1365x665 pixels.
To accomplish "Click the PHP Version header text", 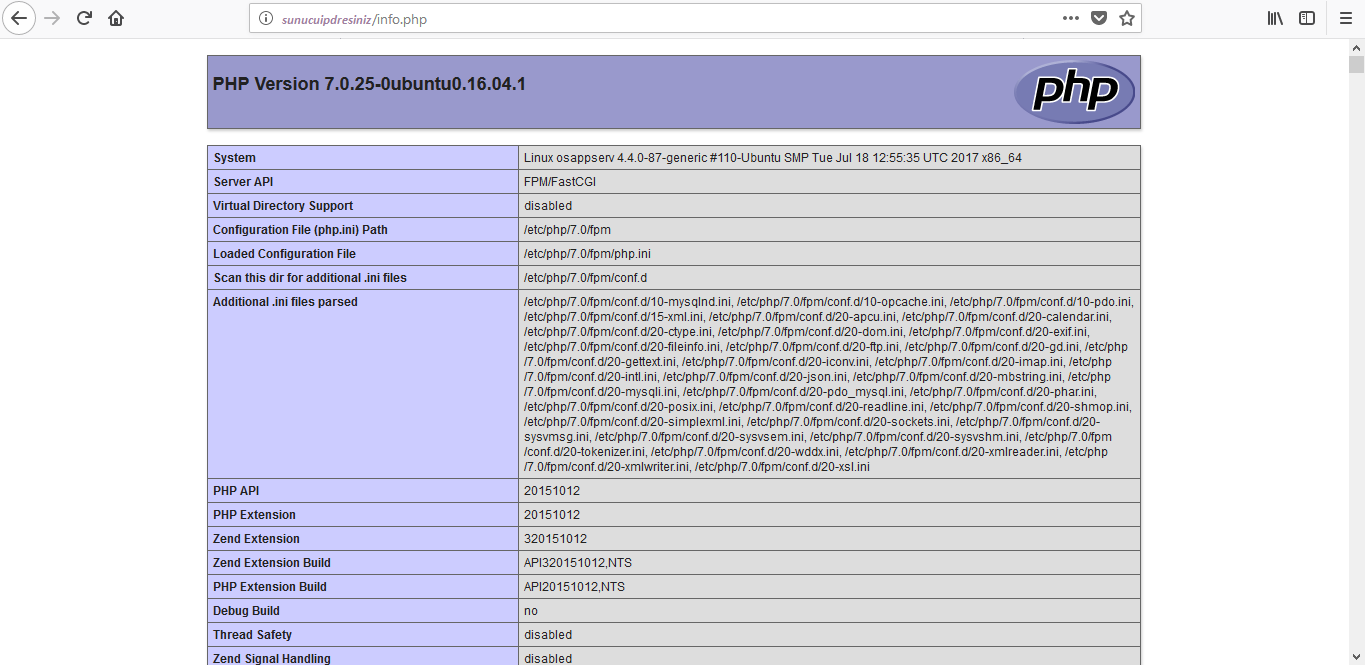I will (x=369, y=84).
